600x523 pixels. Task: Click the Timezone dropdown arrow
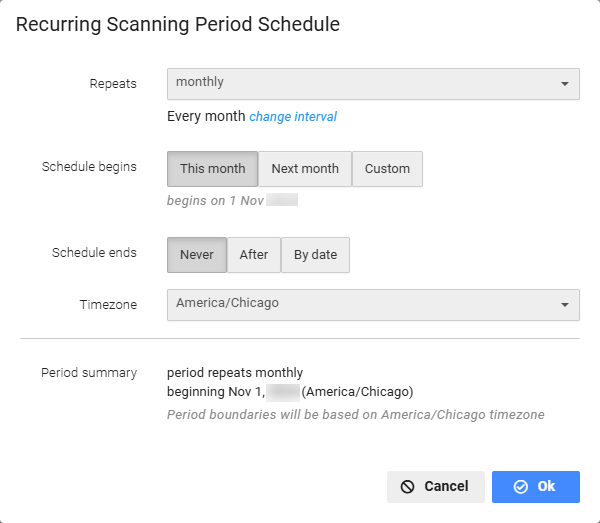click(x=565, y=305)
